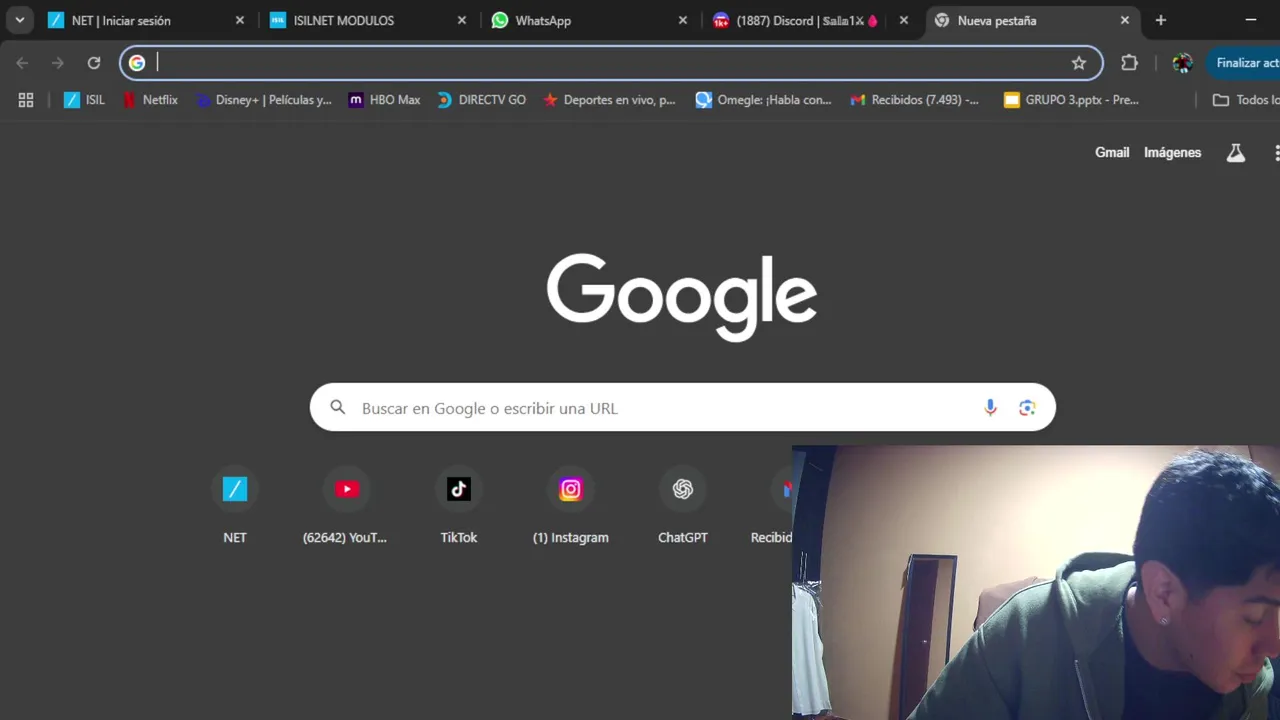
Task: Close the WhatsApp tab
Action: tap(683, 20)
